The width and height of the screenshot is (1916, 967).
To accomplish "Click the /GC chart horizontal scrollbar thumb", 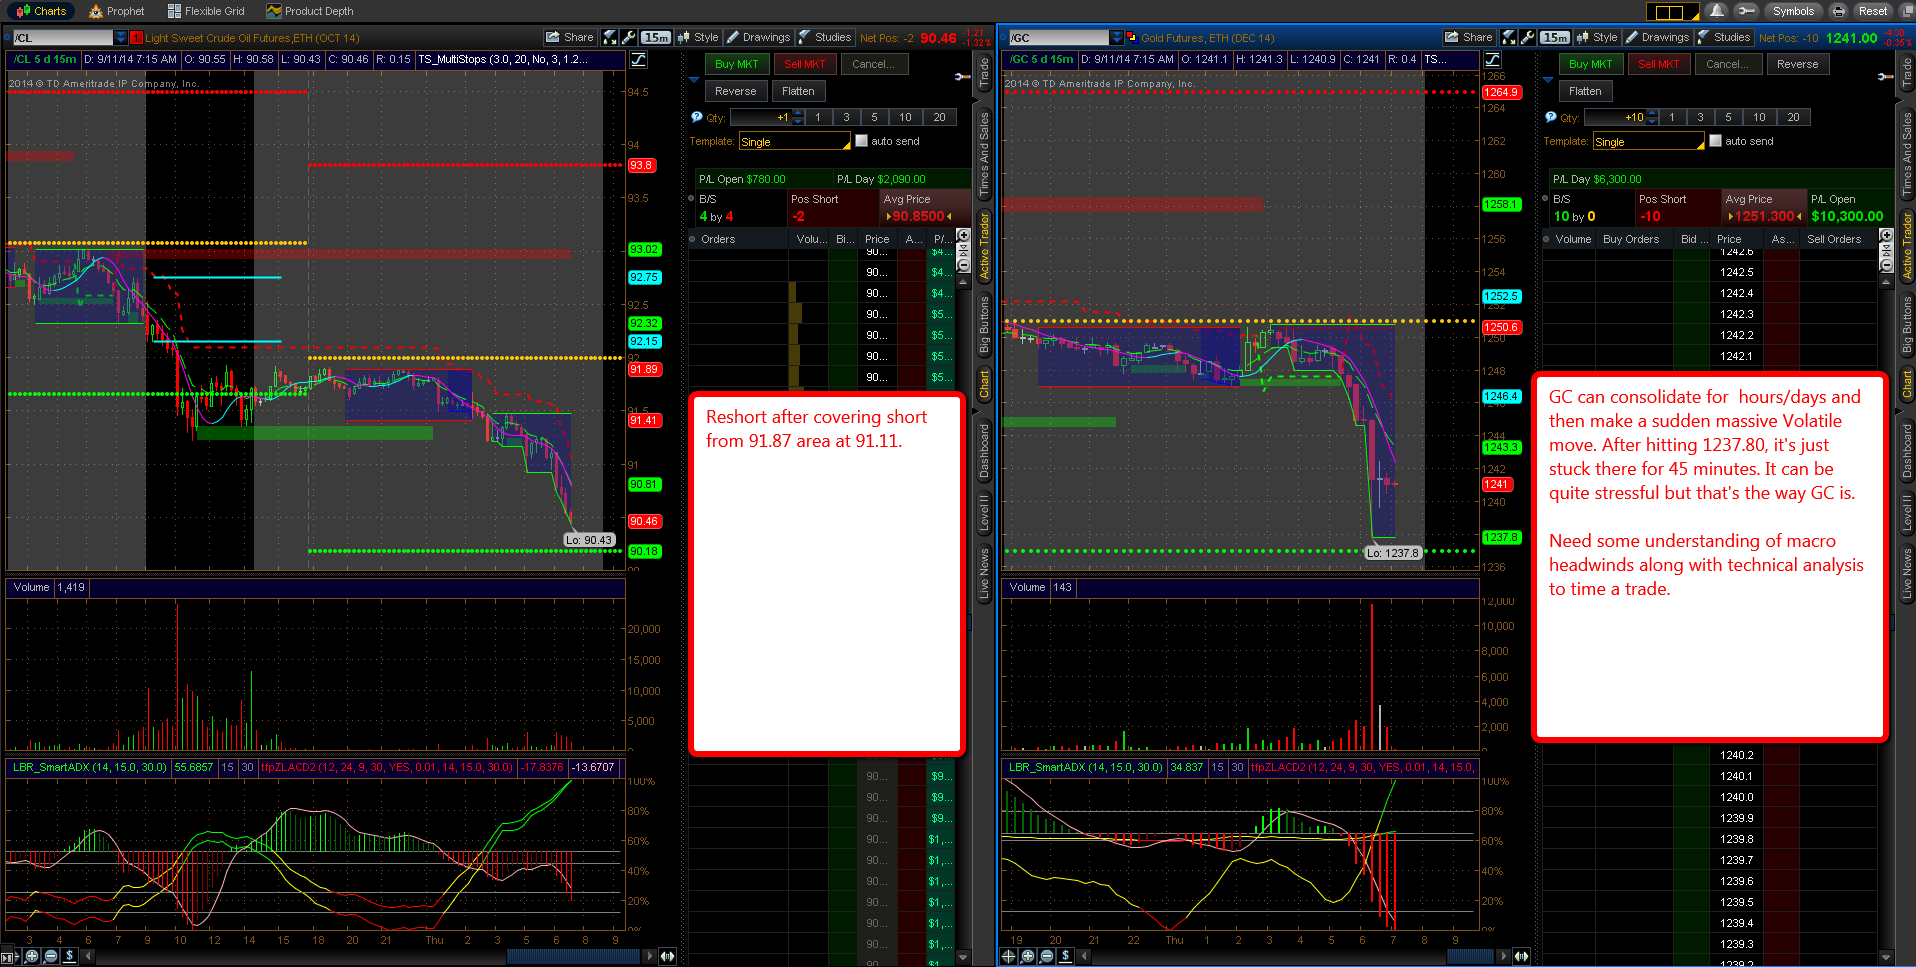I will [x=1470, y=956].
